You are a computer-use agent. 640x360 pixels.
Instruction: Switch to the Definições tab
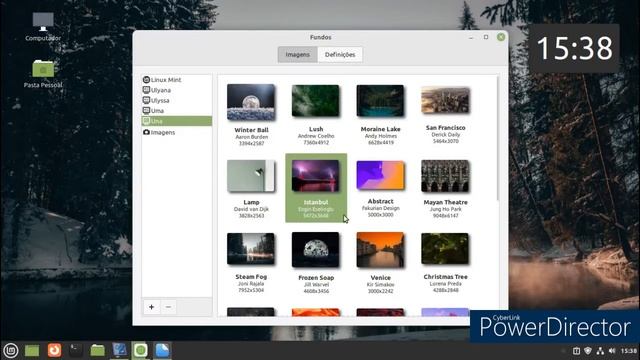pyautogui.click(x=340, y=54)
